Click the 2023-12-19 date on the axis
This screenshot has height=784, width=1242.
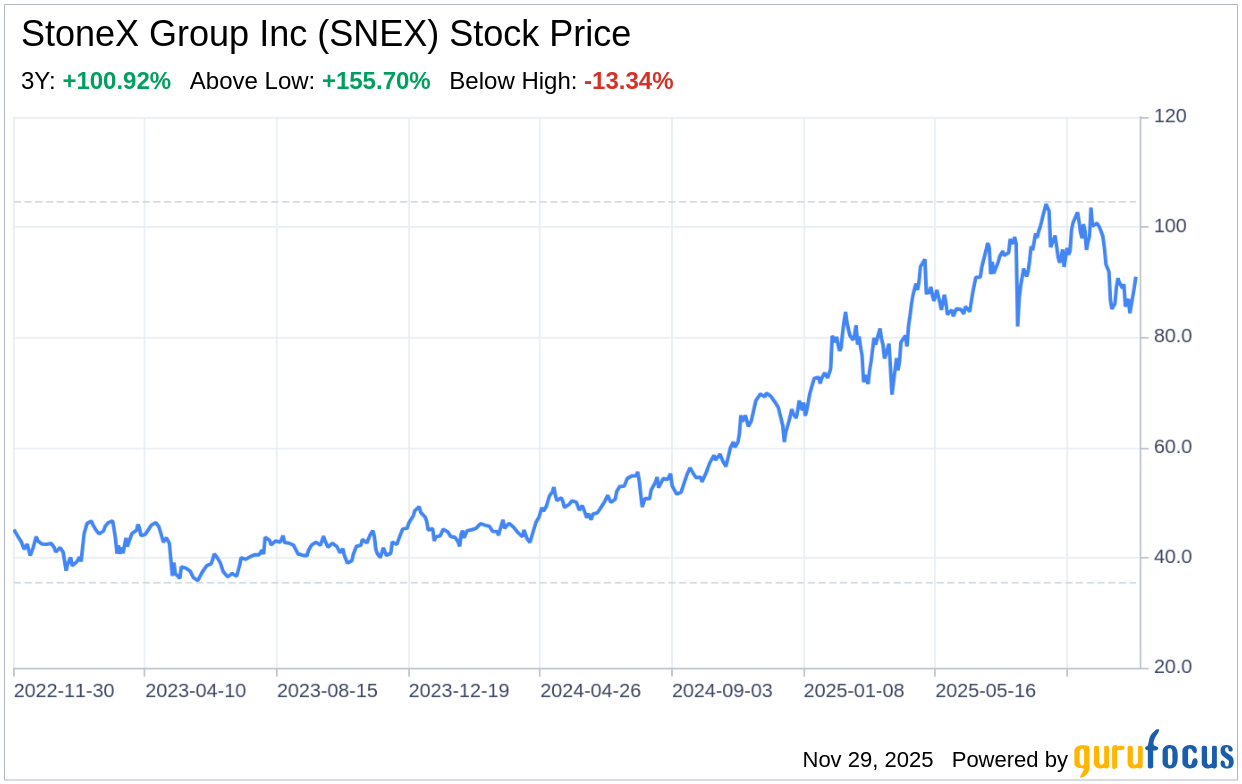(461, 691)
